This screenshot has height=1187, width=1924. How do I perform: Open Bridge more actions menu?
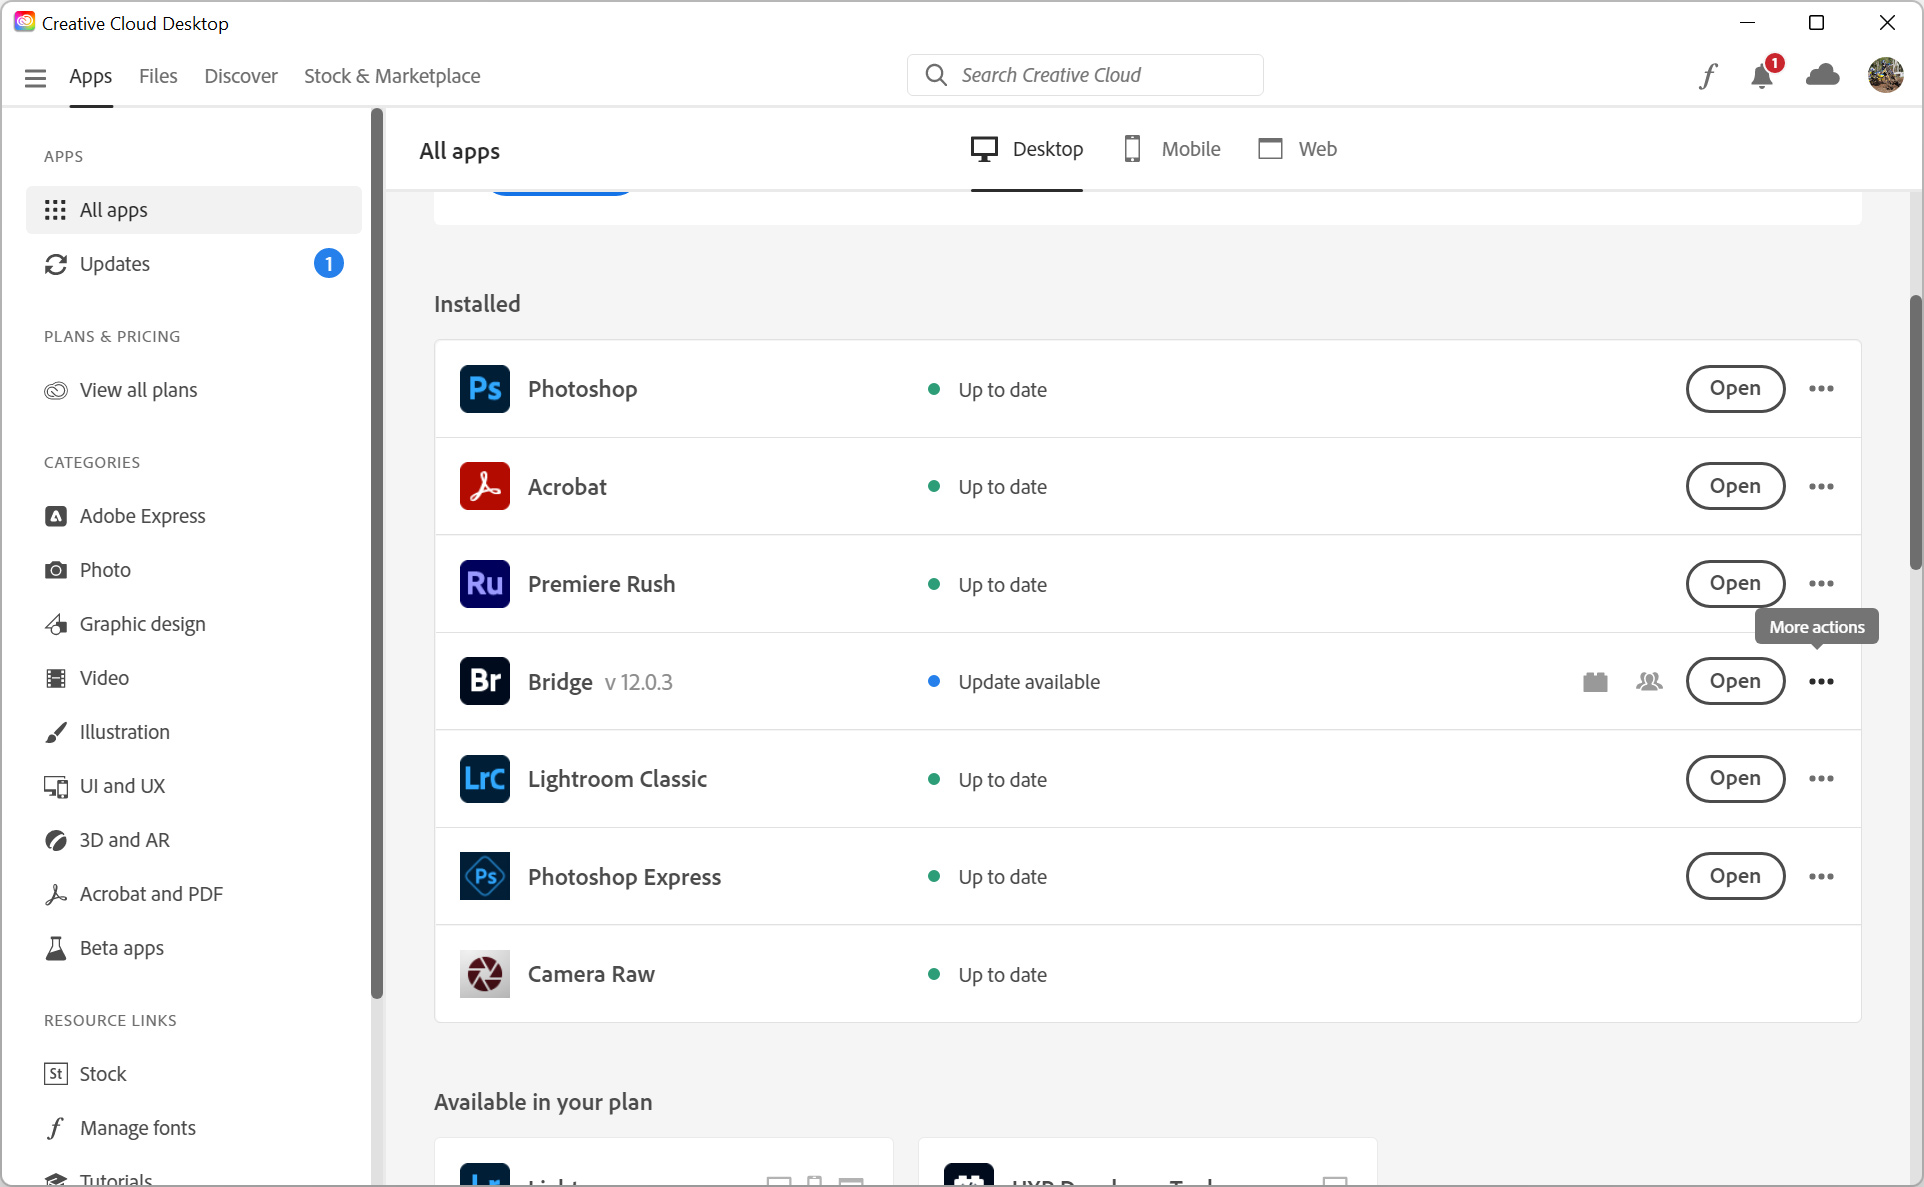(1821, 680)
